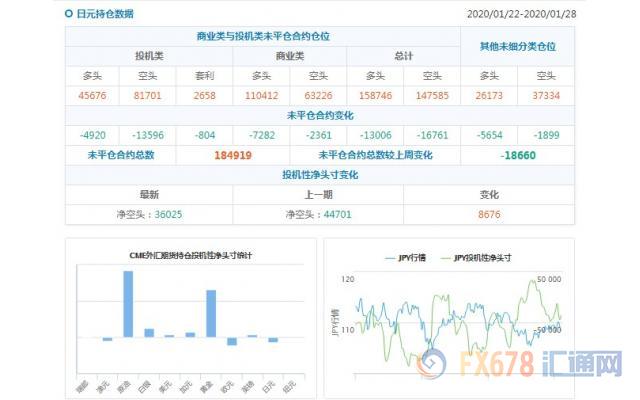Click the tallest bar in the CME bar chart
This screenshot has height=400, width=640.
click(128, 304)
